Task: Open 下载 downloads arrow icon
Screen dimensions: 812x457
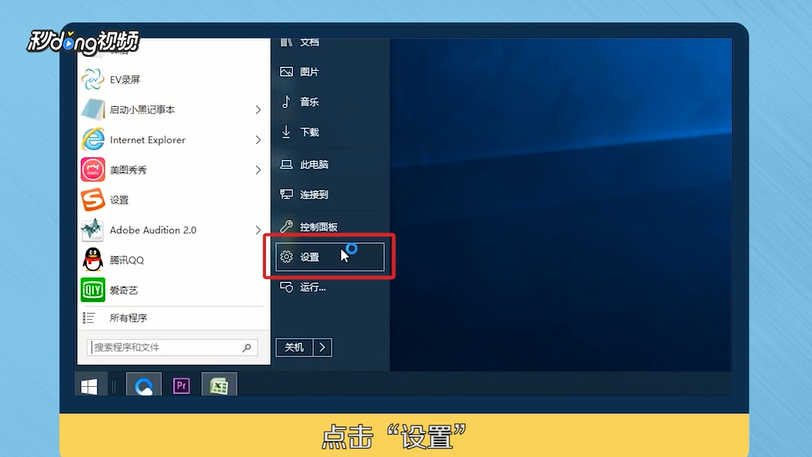Action: point(286,132)
